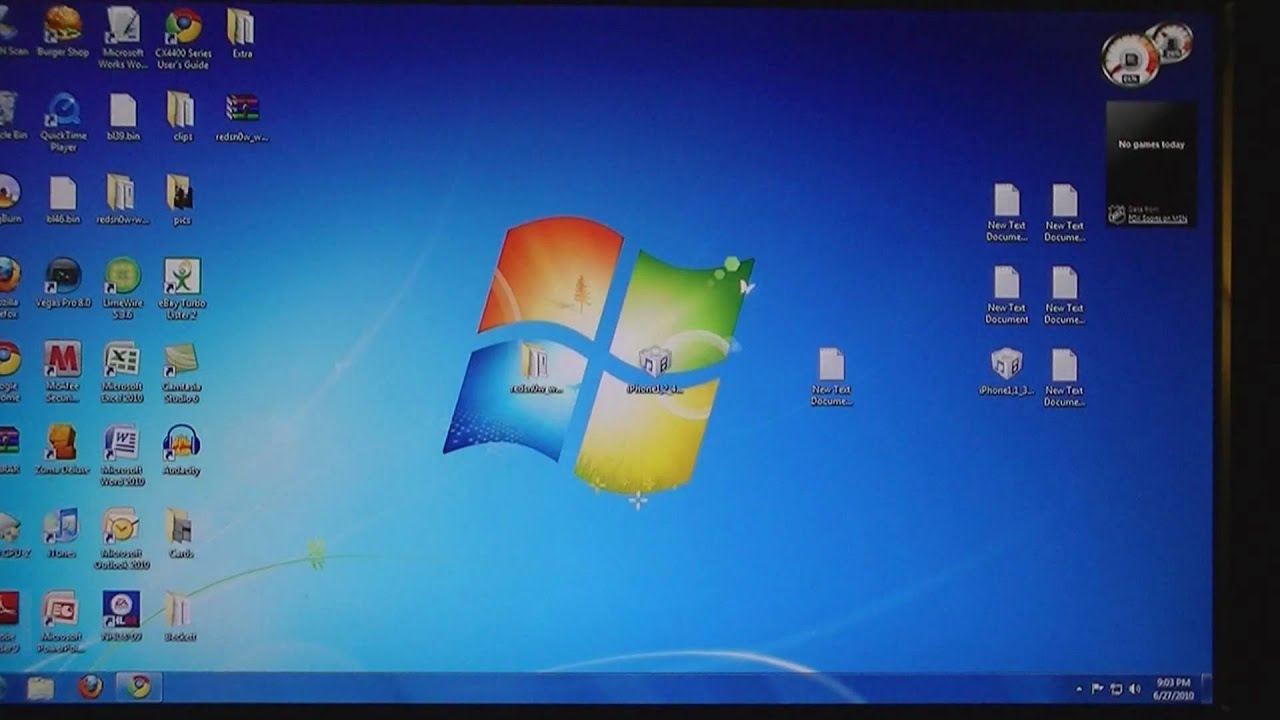Select the iPhone1,2_3 firmware file icon

point(654,368)
